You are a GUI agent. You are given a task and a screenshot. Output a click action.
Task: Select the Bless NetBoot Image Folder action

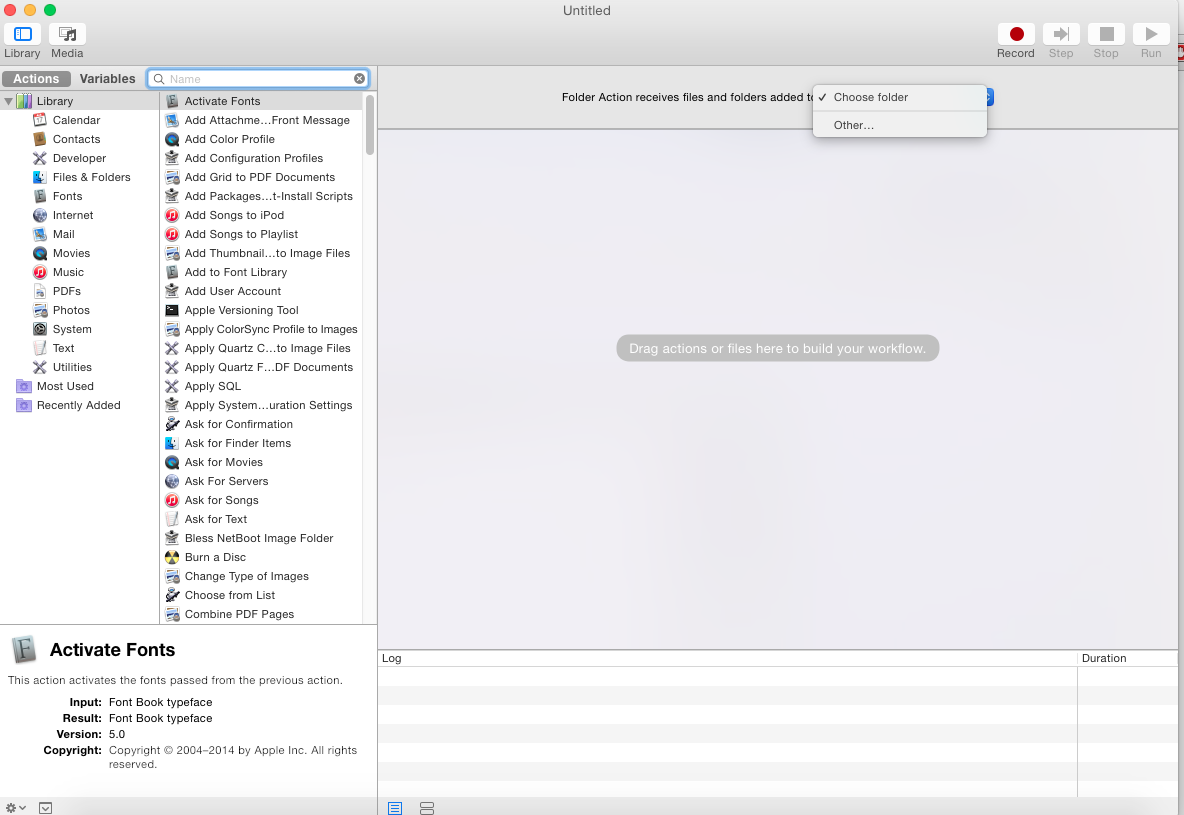coord(261,538)
